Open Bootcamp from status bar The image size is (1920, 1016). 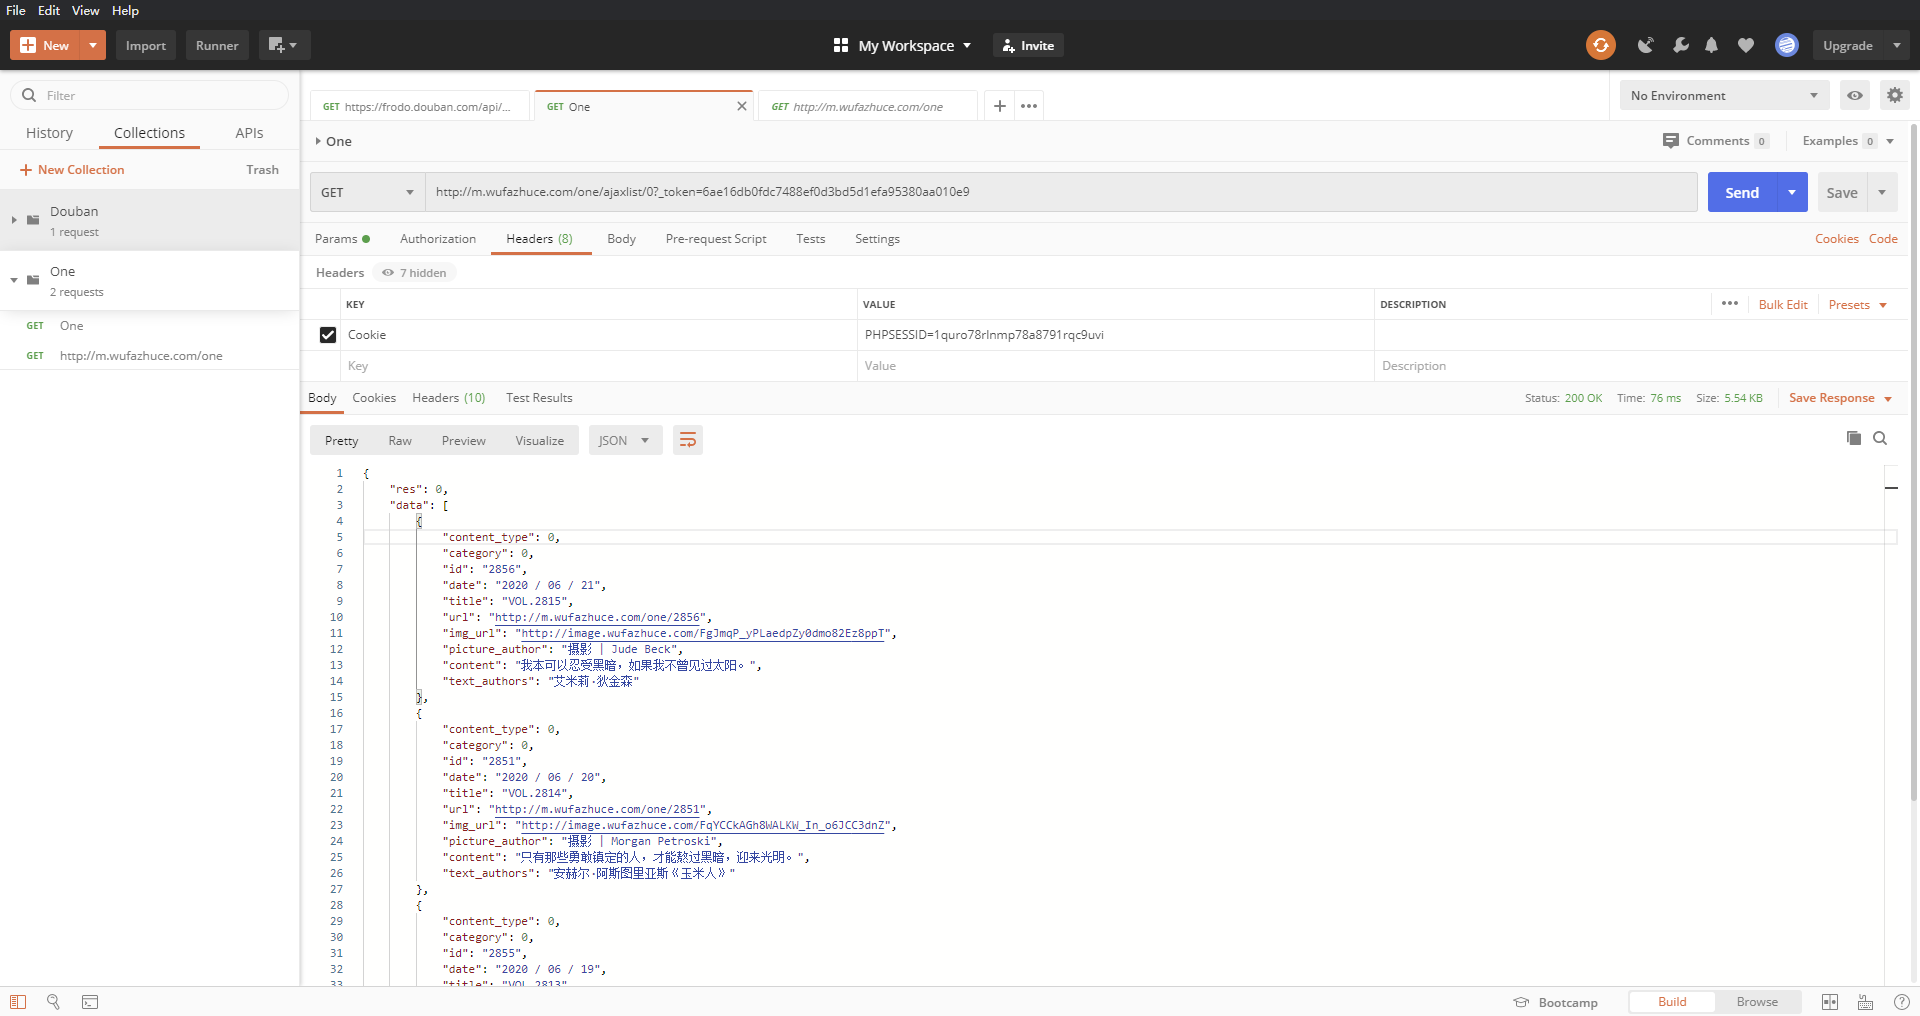[x=1555, y=1002]
